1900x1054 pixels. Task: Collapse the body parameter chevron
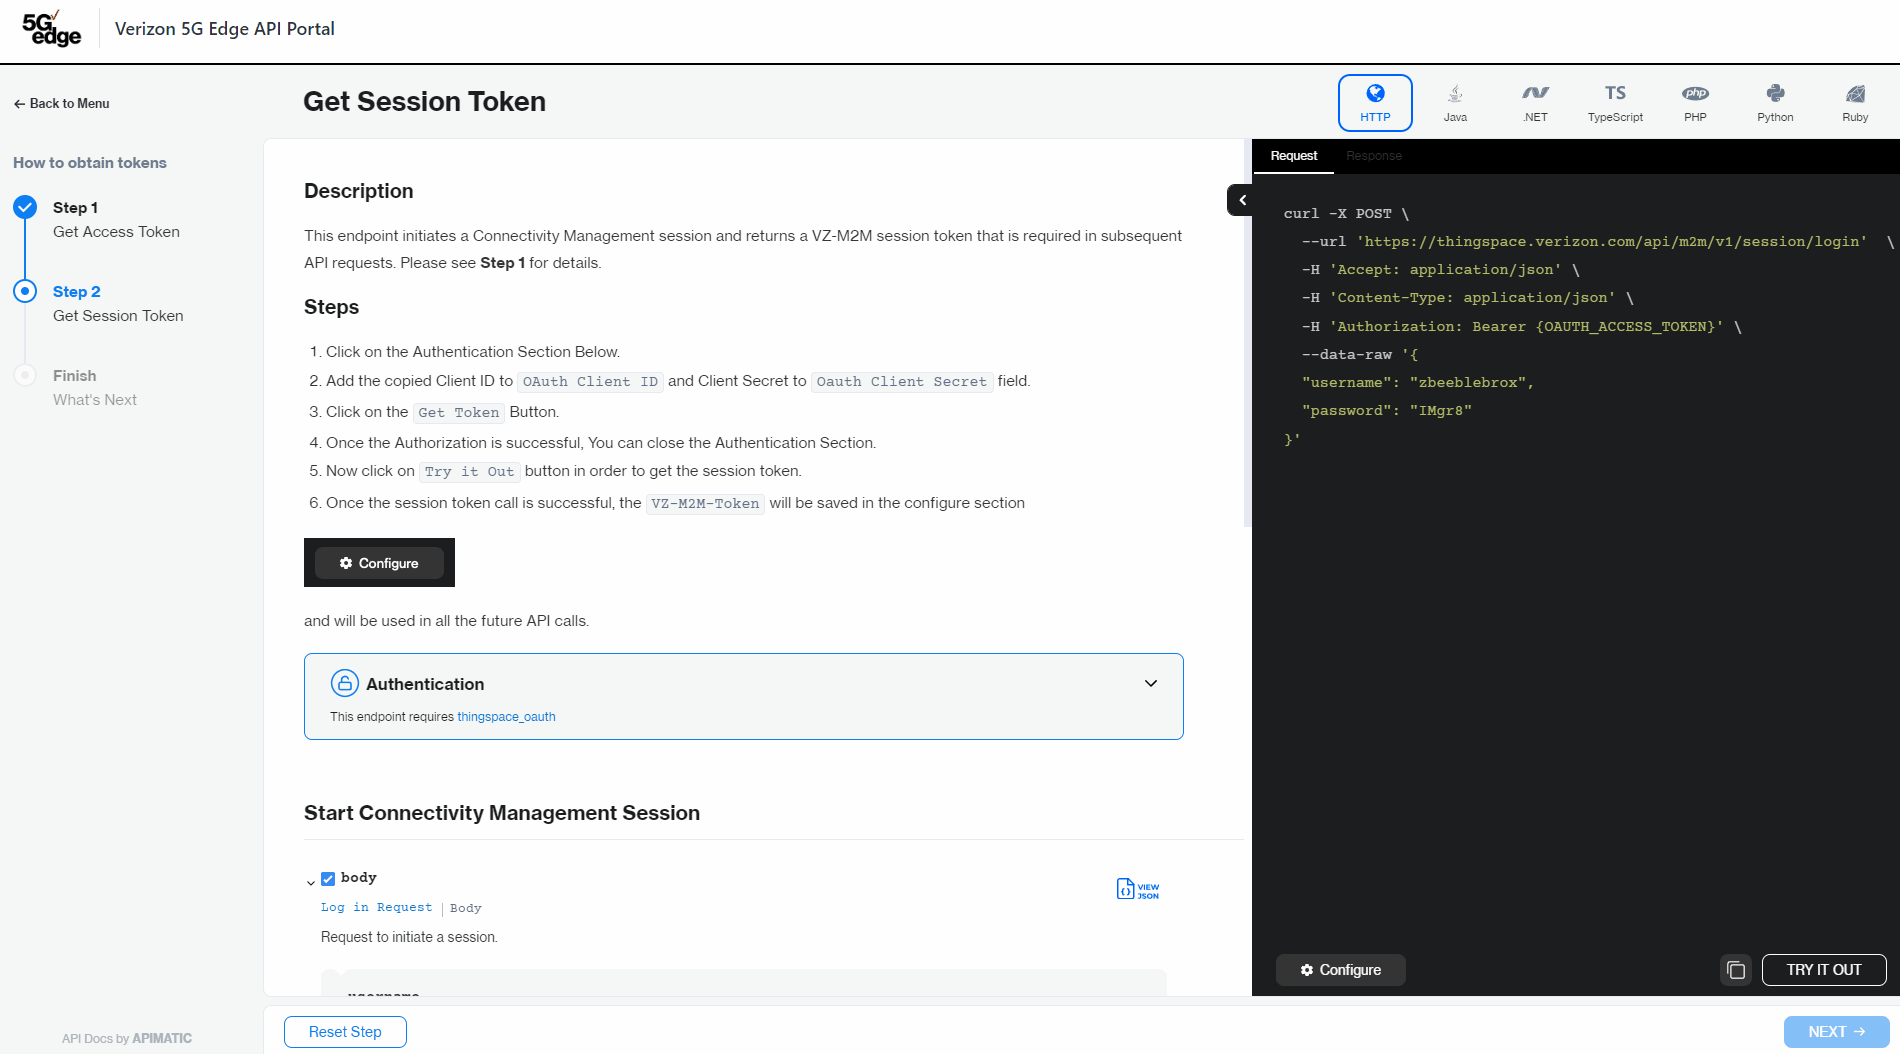pyautogui.click(x=311, y=882)
